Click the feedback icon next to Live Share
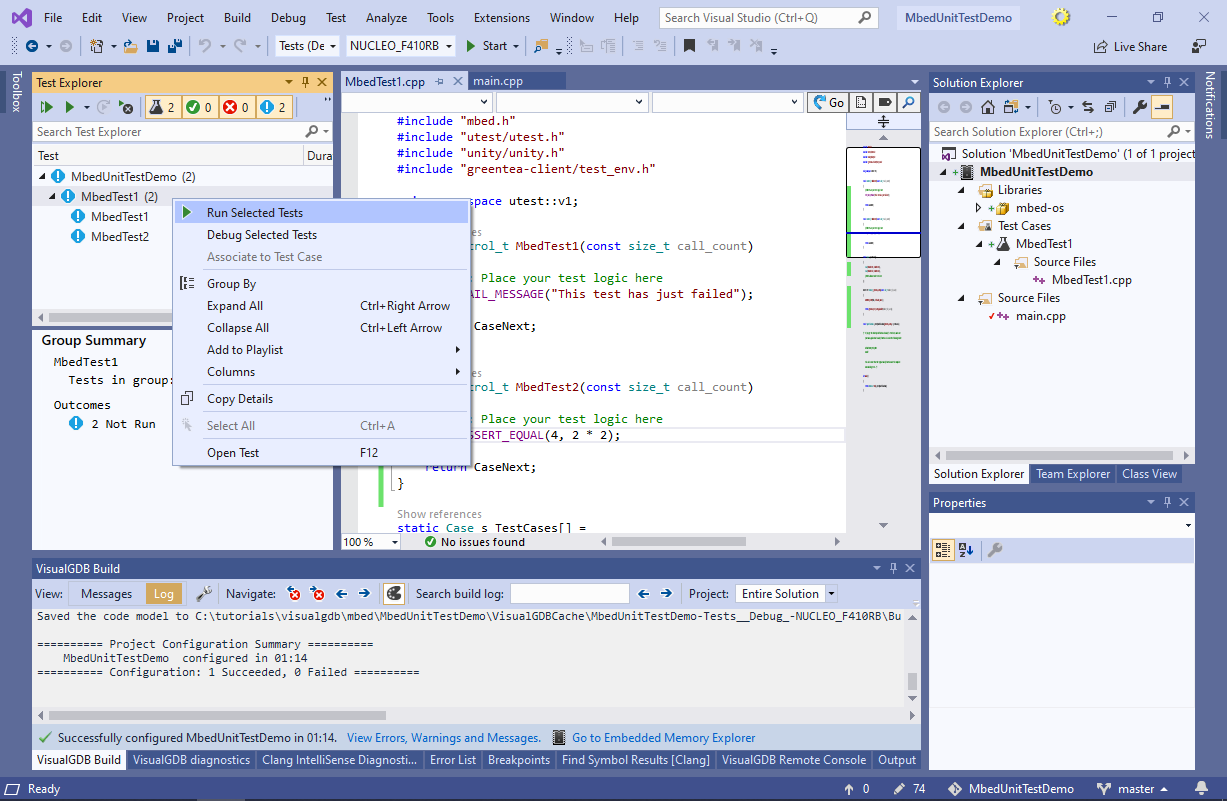Screen dimensions: 1227x801 [1199, 46]
